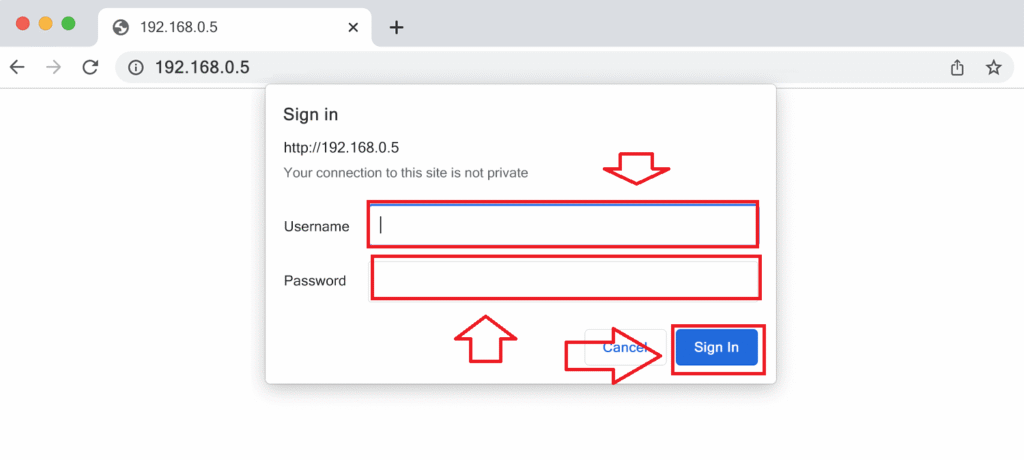Click the browser back arrow
This screenshot has width=1024, height=460.
[x=16, y=67]
